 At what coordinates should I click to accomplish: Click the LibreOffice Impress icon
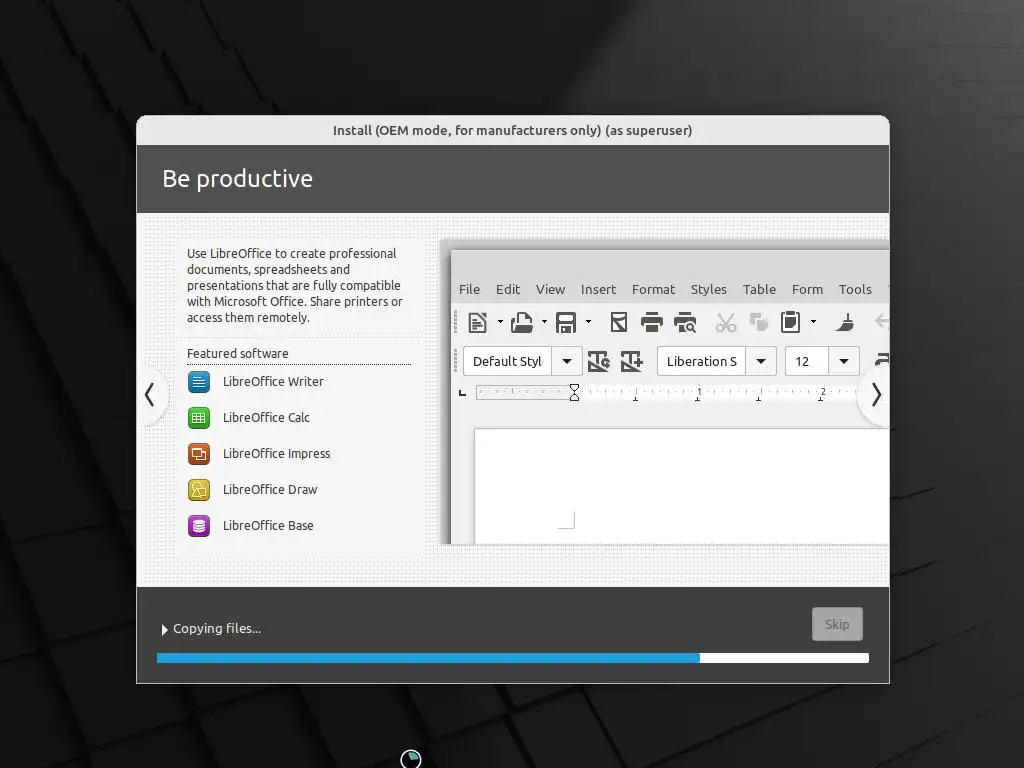(x=199, y=453)
